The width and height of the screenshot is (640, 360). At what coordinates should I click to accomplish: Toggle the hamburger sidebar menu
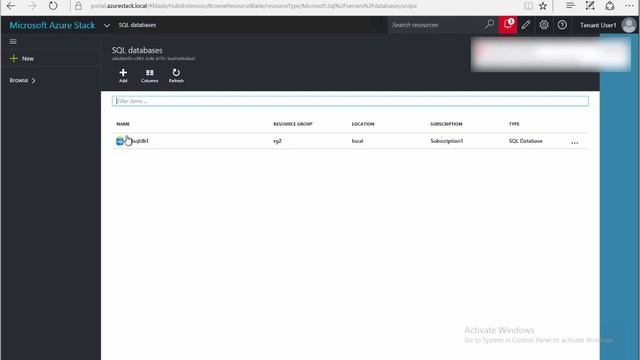(x=13, y=42)
